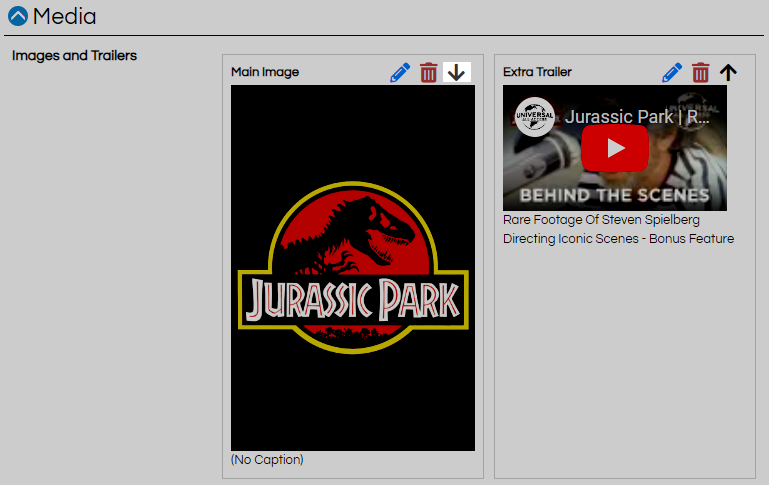Image resolution: width=769 pixels, height=485 pixels.
Task: Move Main Image down with arrow icon
Action: coord(457,73)
